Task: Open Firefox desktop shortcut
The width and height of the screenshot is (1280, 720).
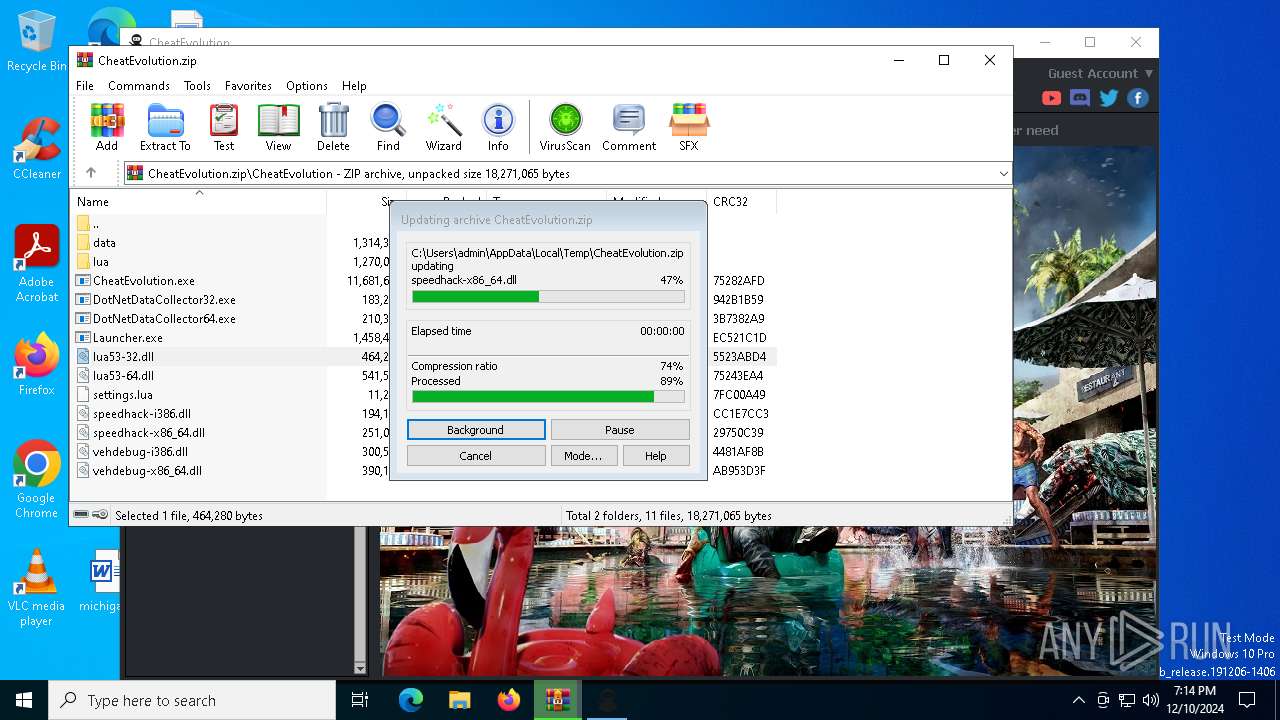Action: click(x=36, y=364)
